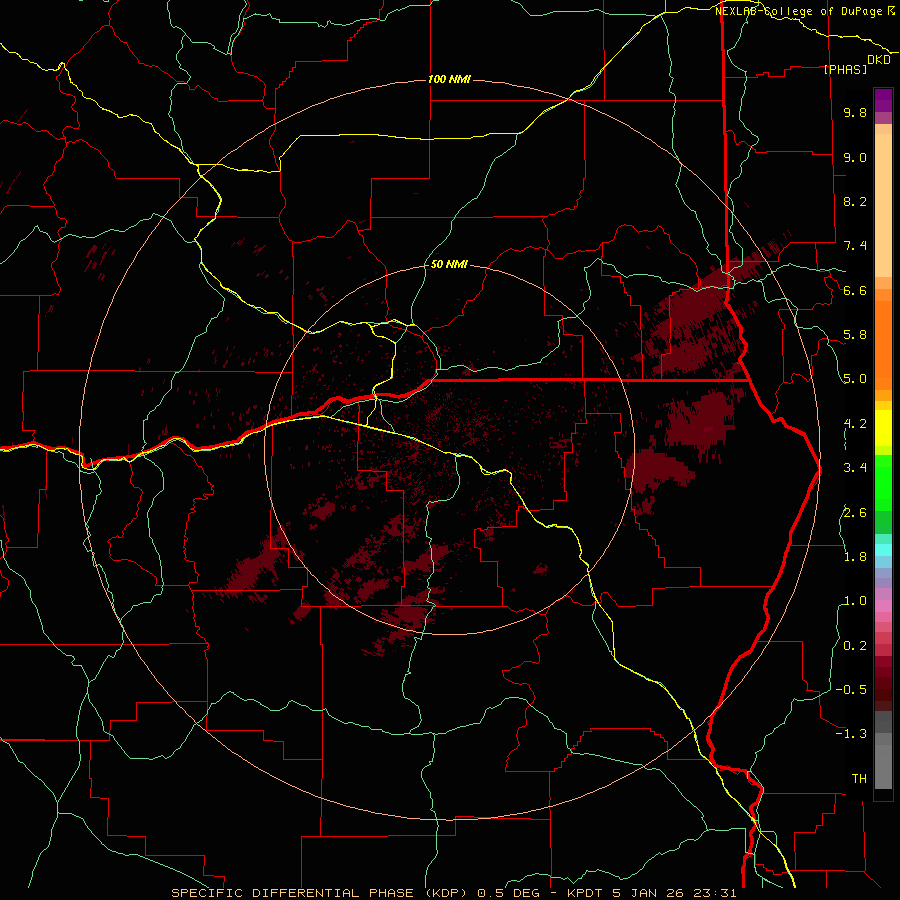Click the '100 NMI' range ring label

tap(449, 79)
